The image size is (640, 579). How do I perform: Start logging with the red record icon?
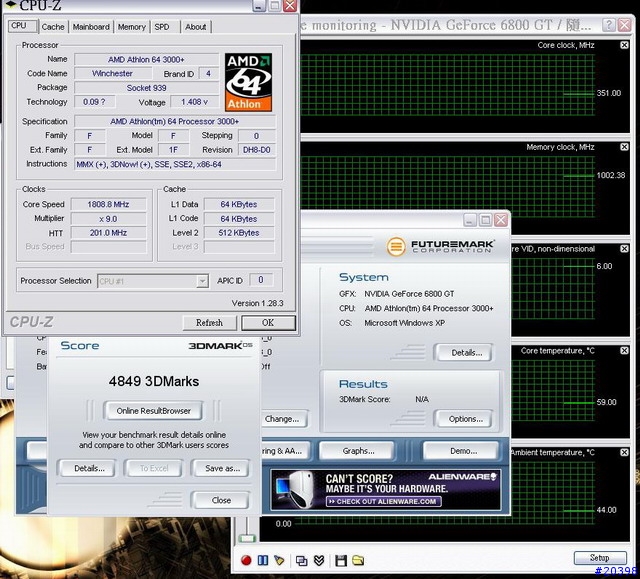246,560
